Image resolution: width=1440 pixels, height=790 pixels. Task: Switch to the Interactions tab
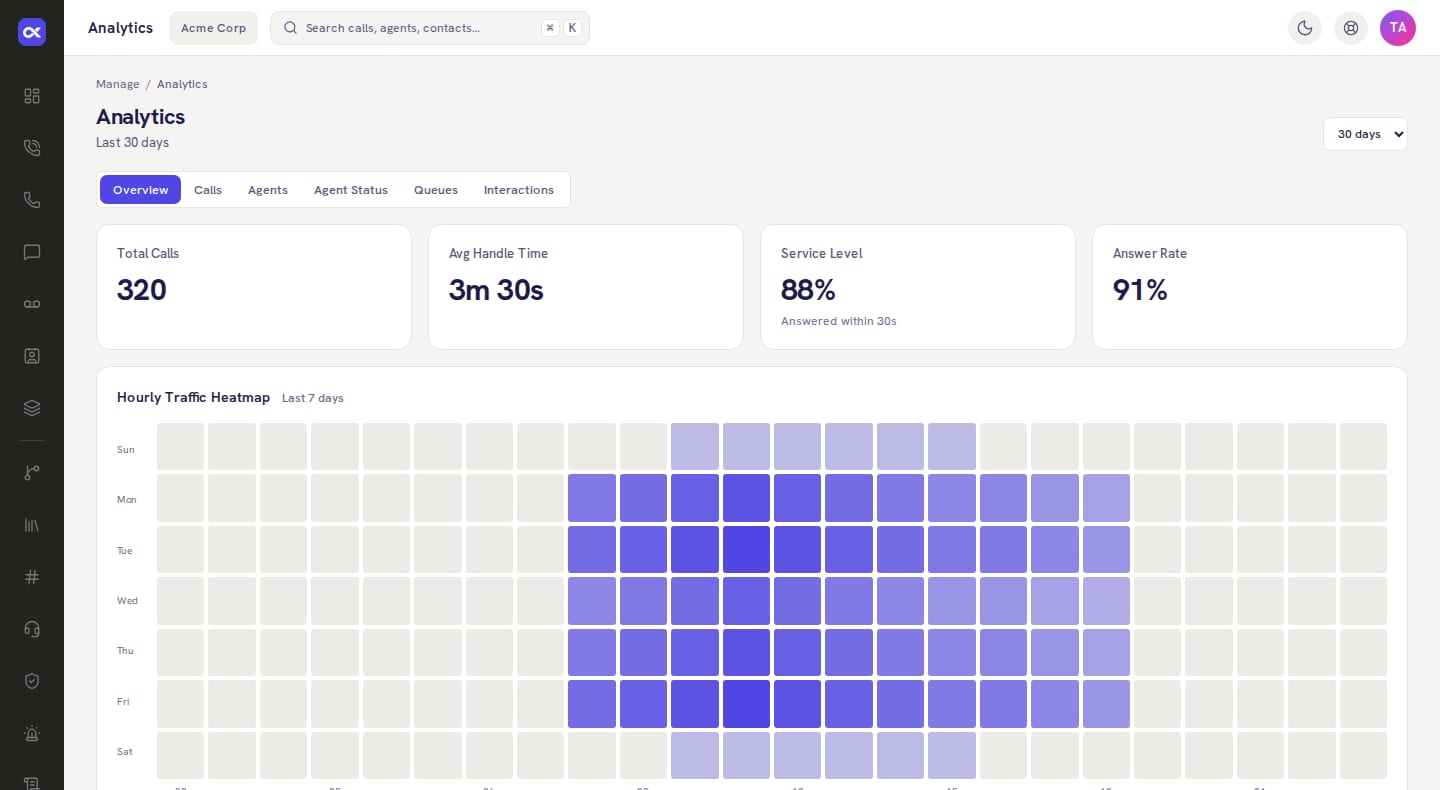(x=519, y=190)
